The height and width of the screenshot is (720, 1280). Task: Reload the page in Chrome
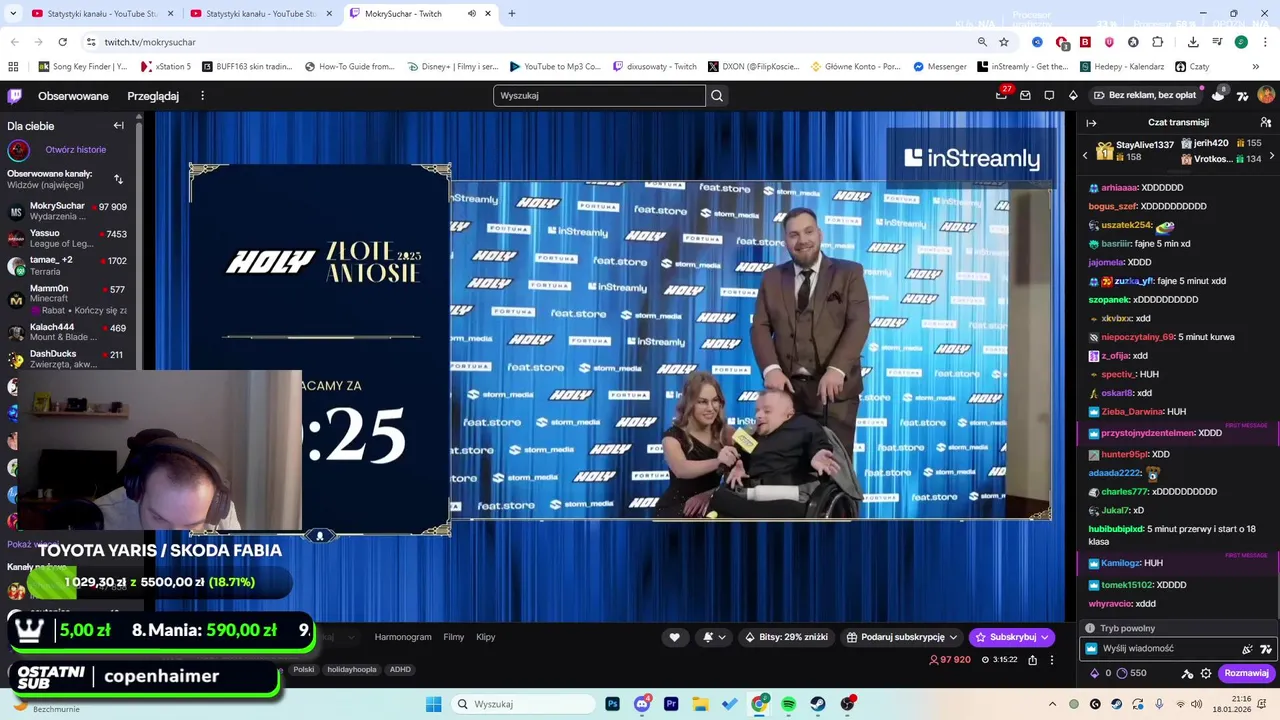click(x=62, y=42)
